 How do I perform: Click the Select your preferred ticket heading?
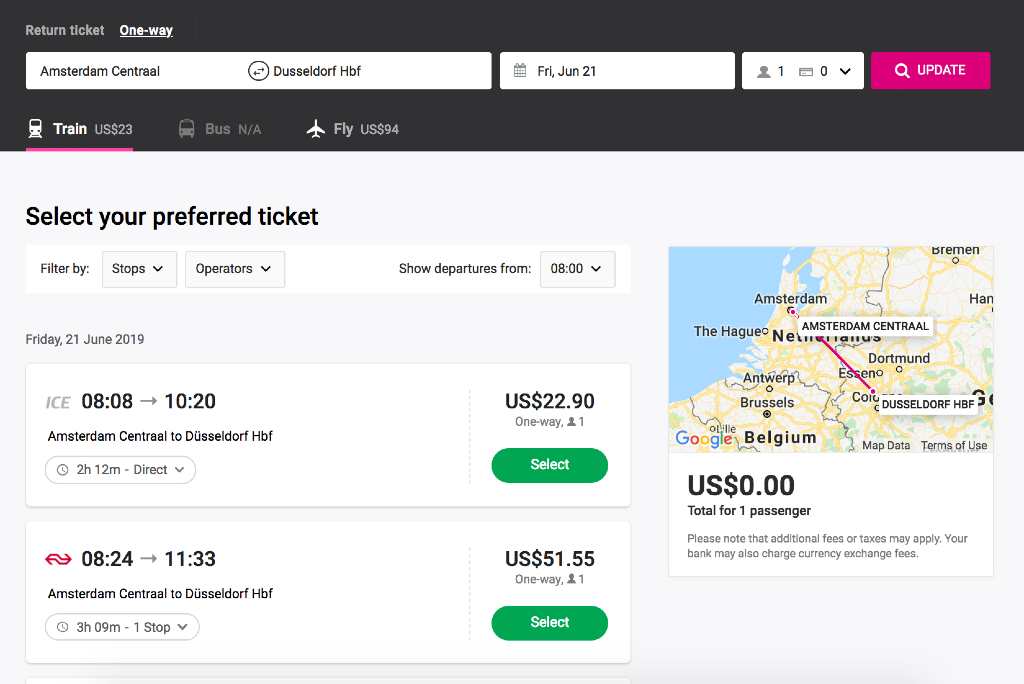(172, 216)
